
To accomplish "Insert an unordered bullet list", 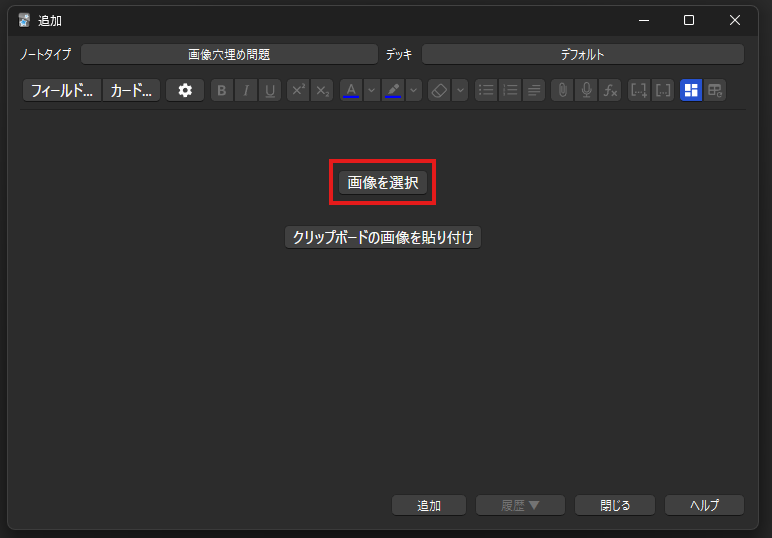I will (486, 91).
